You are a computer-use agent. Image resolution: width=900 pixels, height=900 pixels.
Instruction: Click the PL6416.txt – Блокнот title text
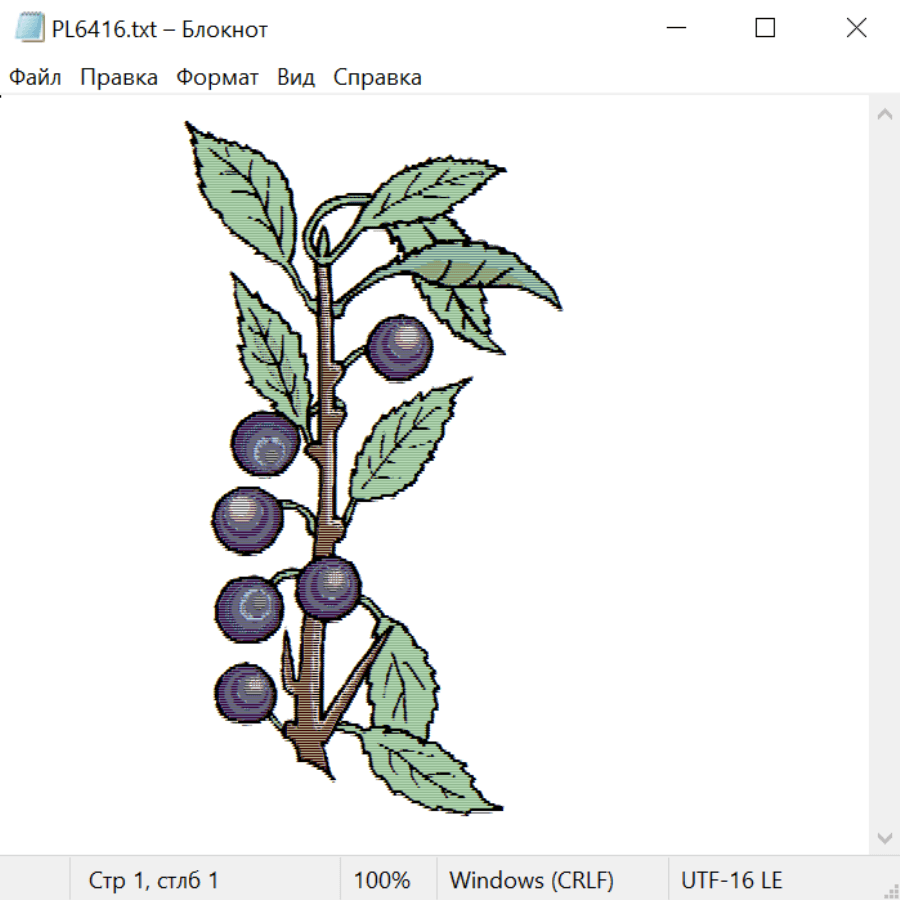coord(160,29)
